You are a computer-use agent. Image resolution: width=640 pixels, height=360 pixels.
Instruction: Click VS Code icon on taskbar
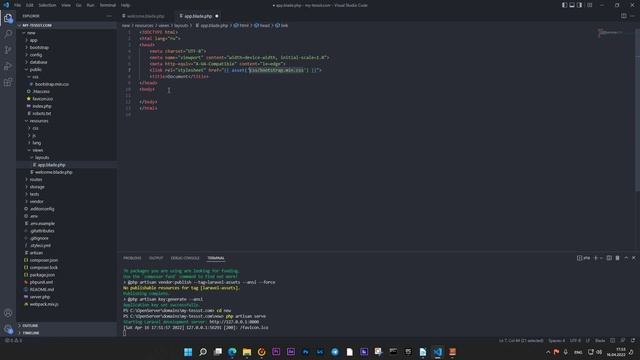click(x=438, y=352)
